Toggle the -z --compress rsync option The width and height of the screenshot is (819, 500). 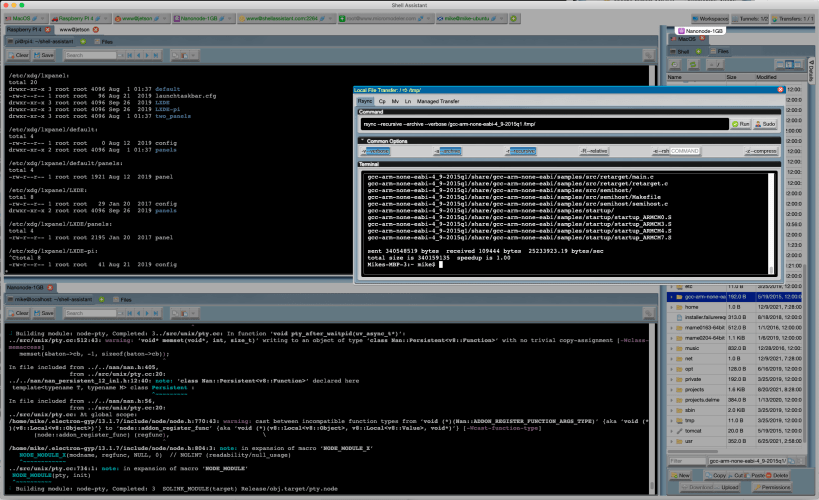761,151
